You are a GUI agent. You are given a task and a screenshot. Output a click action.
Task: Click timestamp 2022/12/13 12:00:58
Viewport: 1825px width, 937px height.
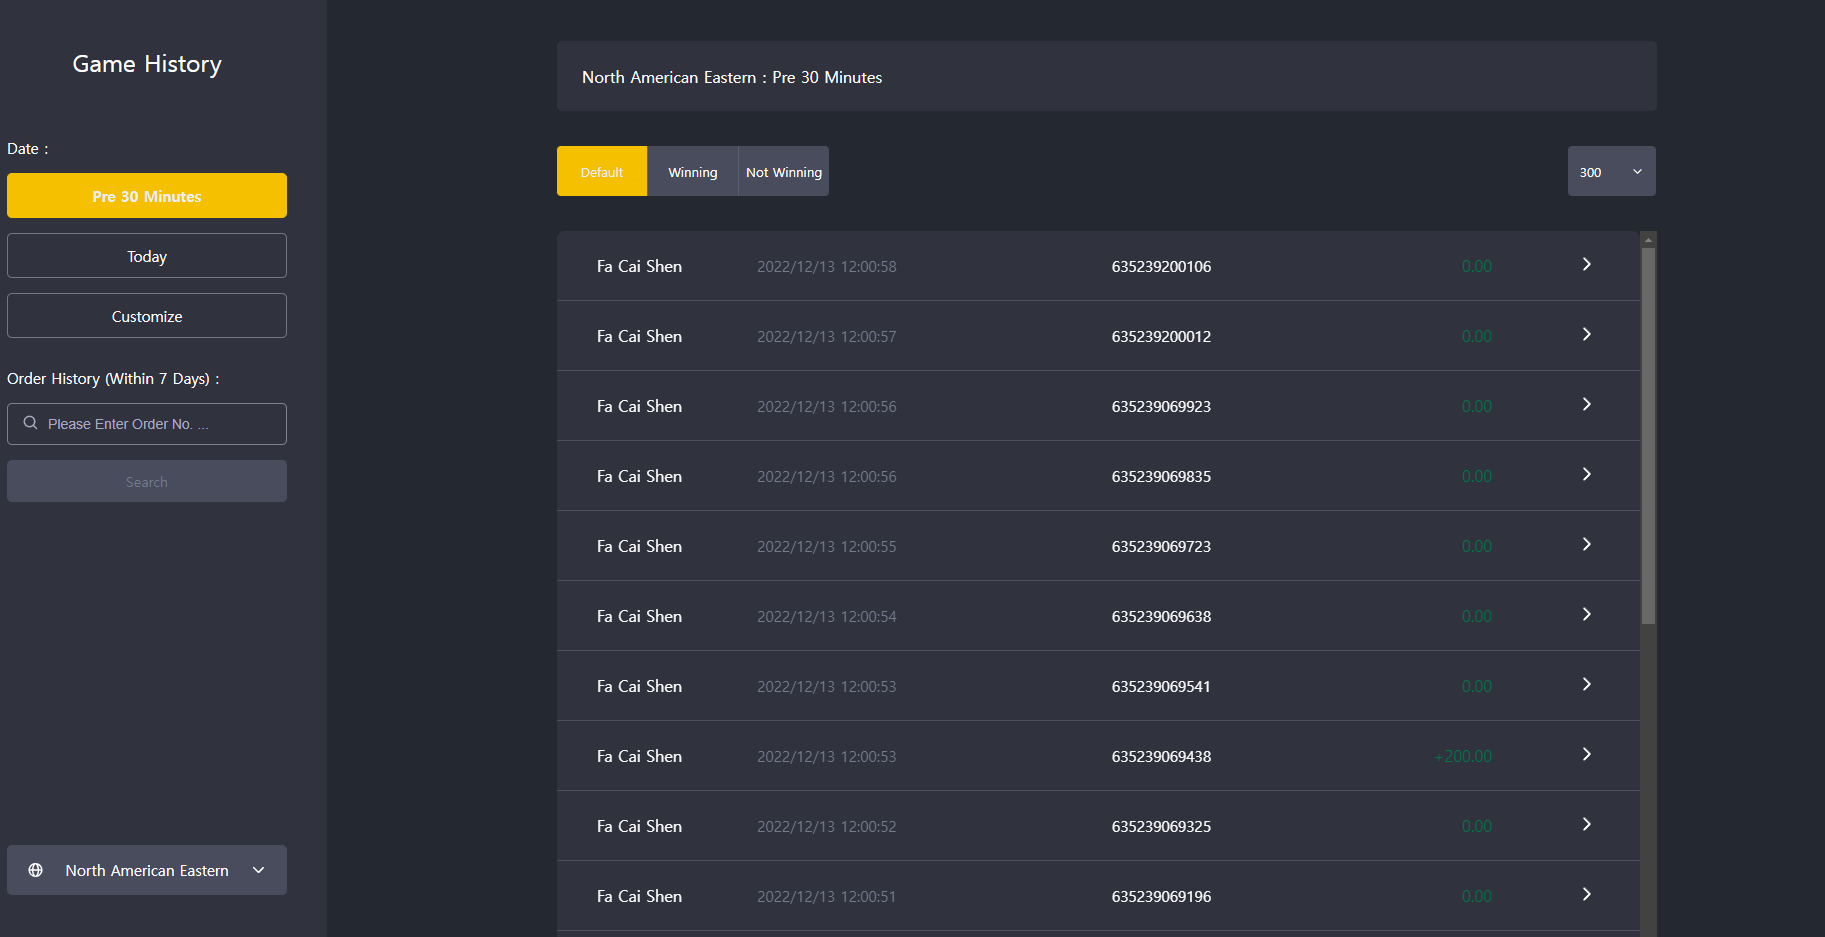(x=827, y=266)
